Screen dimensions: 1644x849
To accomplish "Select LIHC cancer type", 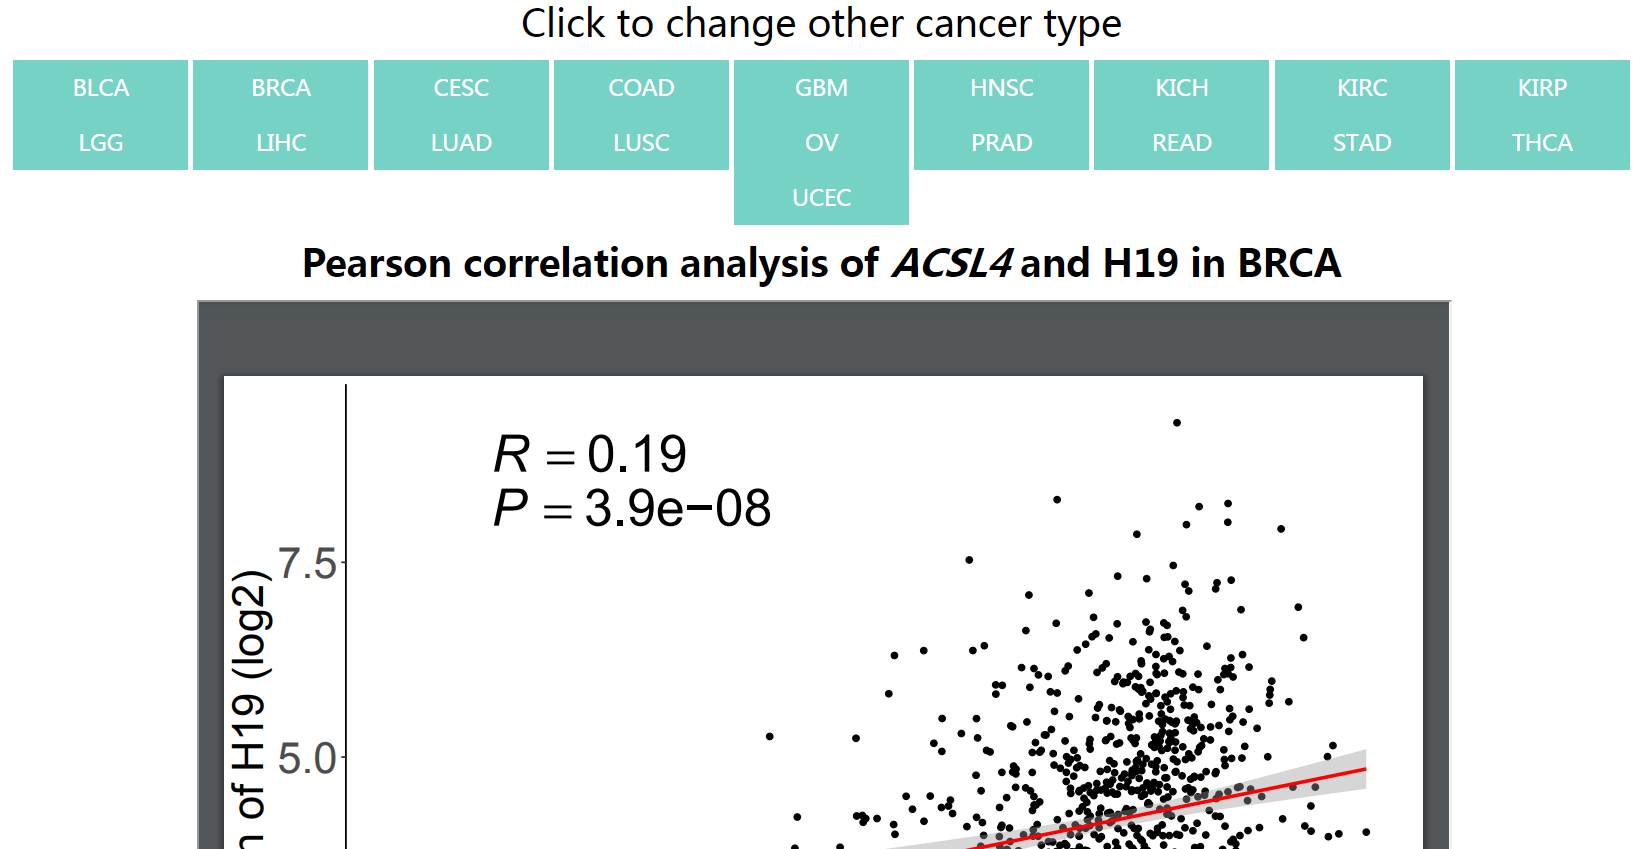I will pyautogui.click(x=281, y=143).
